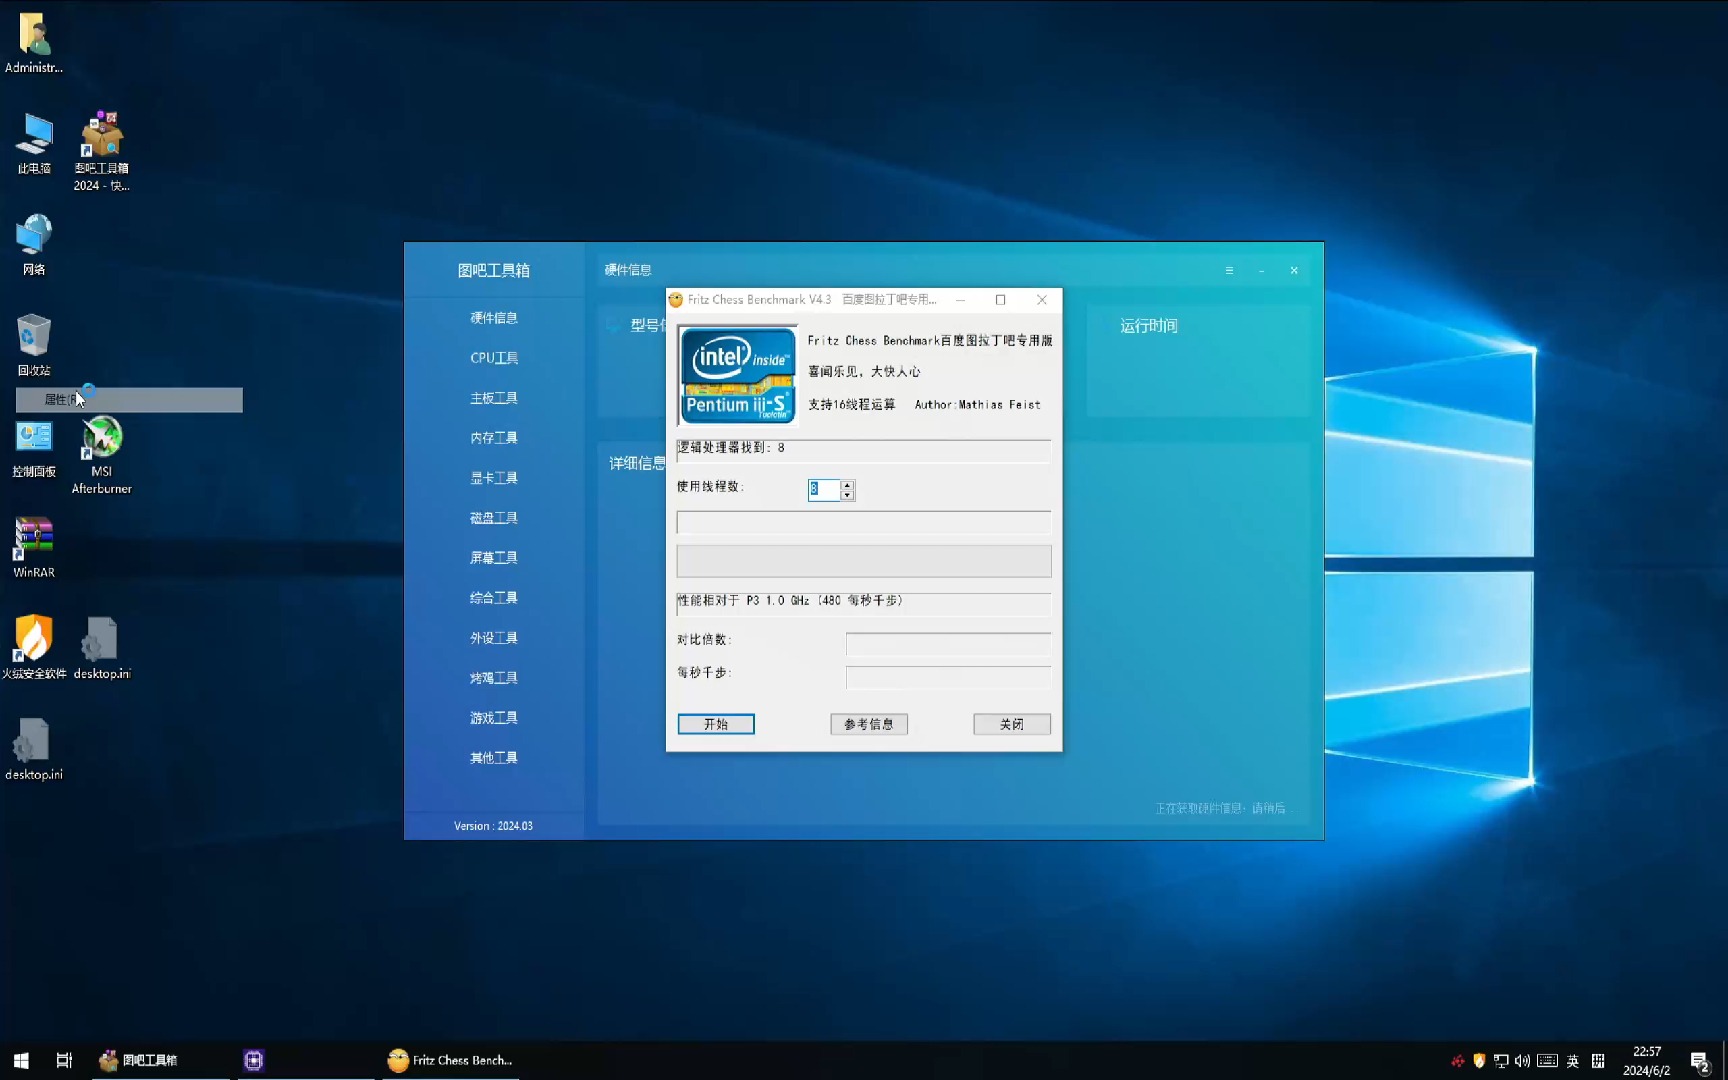This screenshot has height=1080, width=1728.
Task: Click the 使用线程数 number field
Action: tap(824, 489)
